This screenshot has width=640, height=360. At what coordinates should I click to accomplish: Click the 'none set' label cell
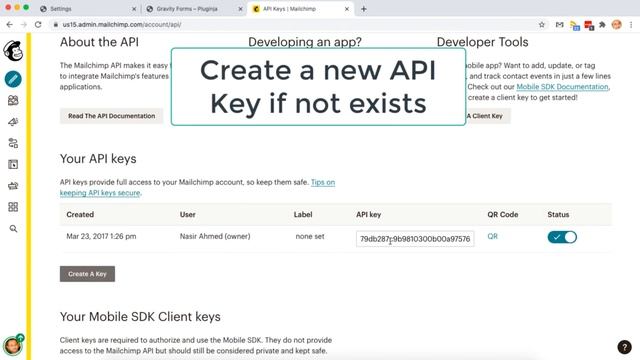[310, 236]
